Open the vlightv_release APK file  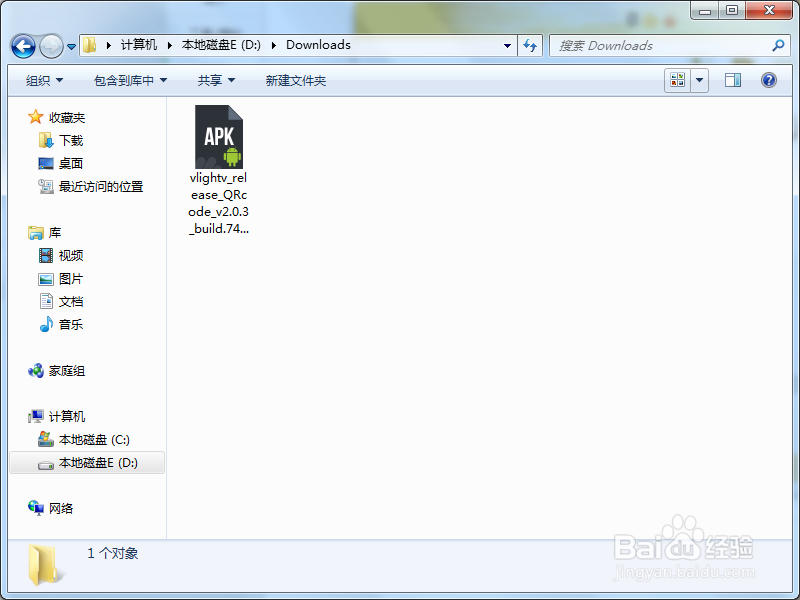pyautogui.click(x=219, y=135)
